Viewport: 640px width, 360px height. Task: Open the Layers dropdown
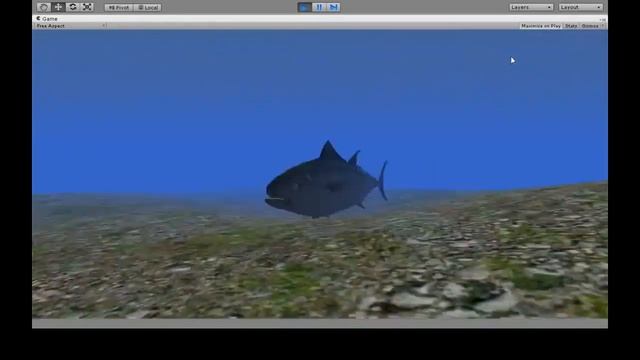point(531,7)
